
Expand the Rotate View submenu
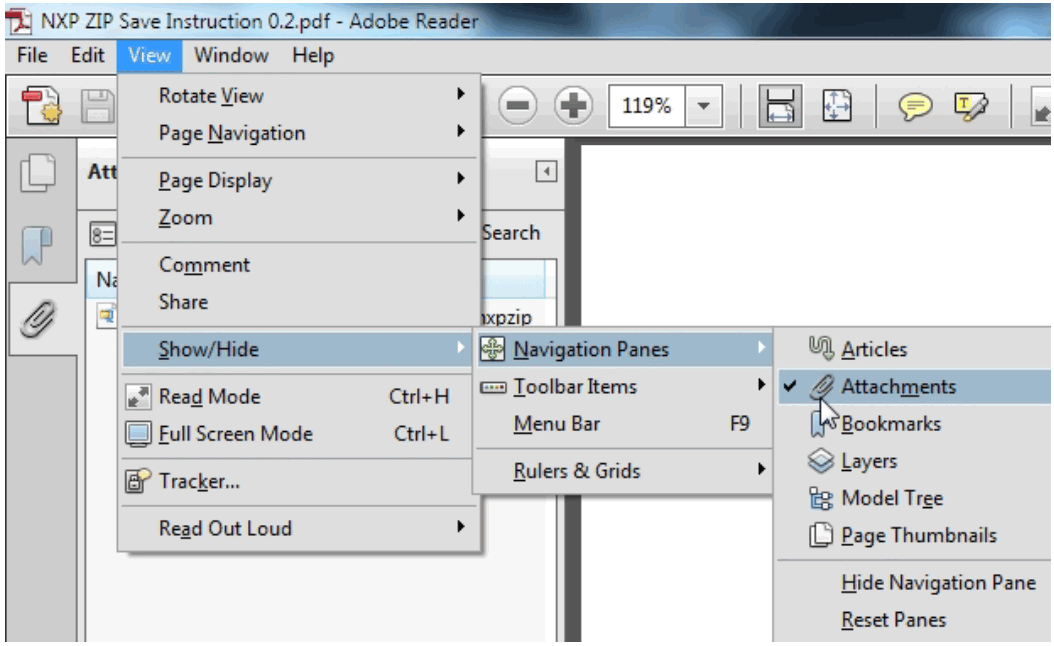point(460,93)
